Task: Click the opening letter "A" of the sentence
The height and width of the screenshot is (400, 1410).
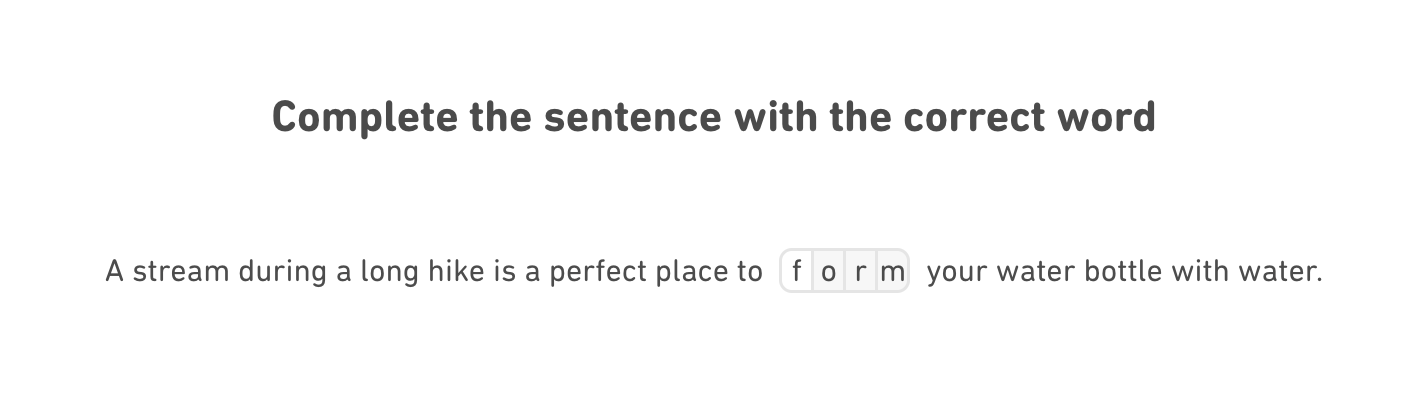Action: 114,272
